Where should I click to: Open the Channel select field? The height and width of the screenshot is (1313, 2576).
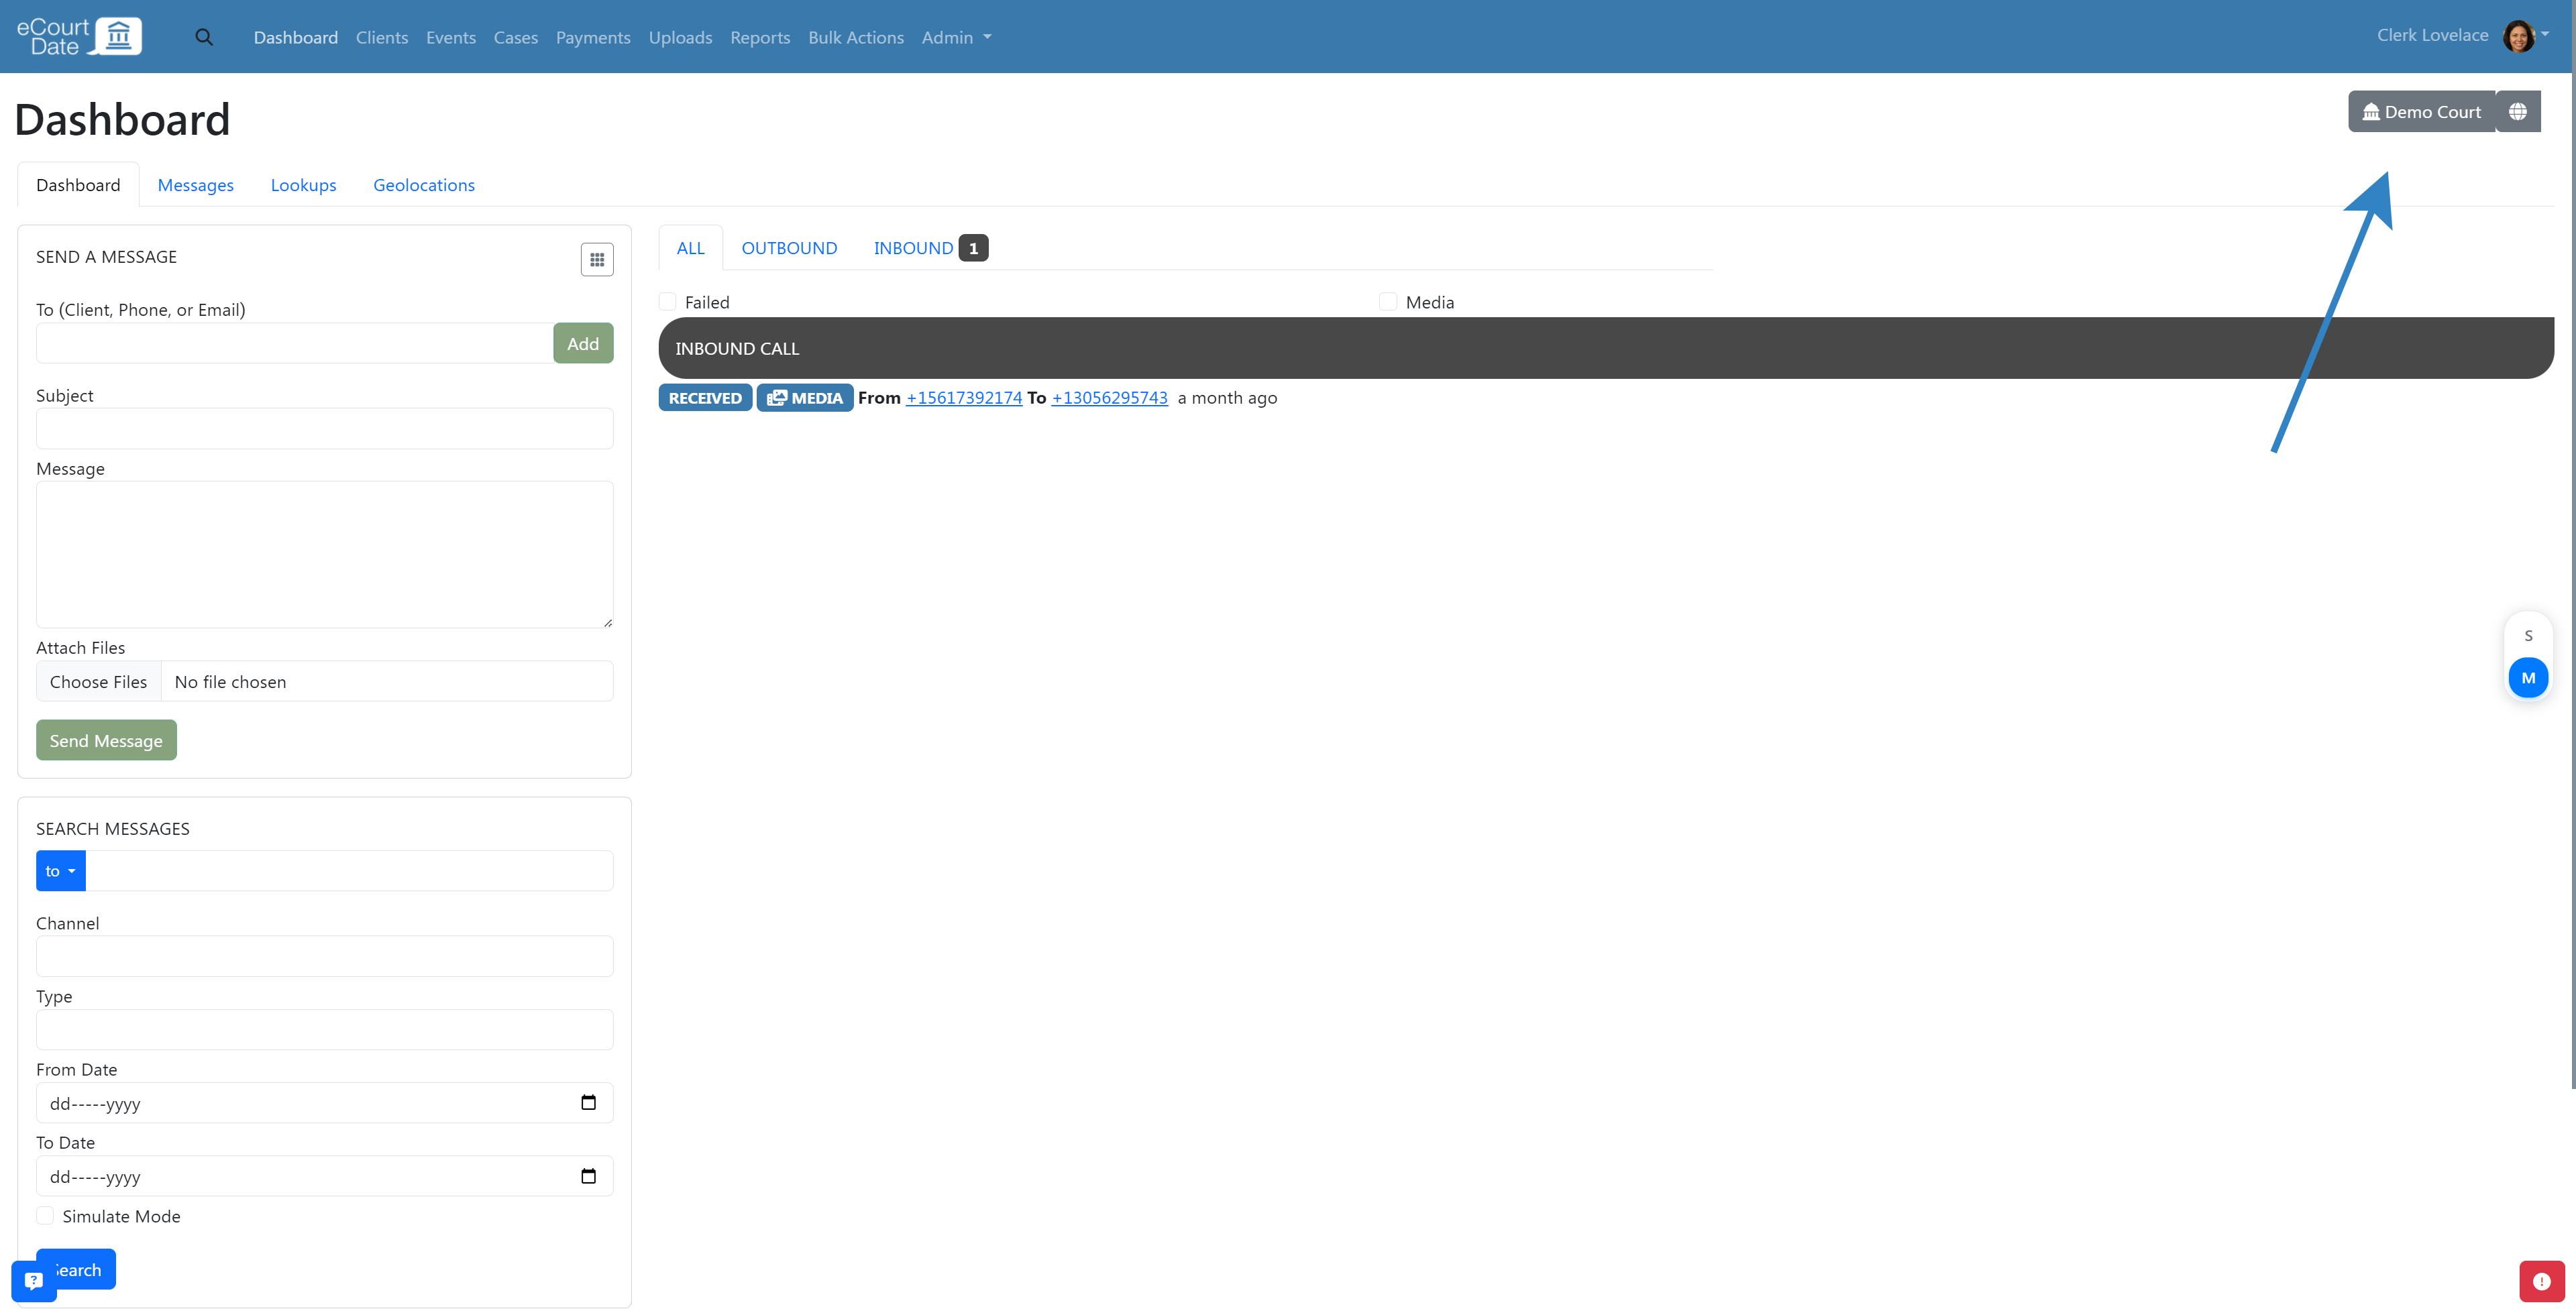click(x=324, y=956)
